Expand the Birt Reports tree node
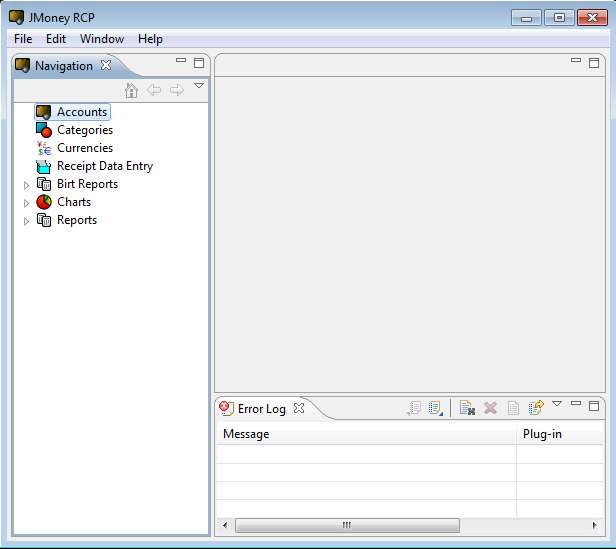616x549 pixels. point(26,185)
